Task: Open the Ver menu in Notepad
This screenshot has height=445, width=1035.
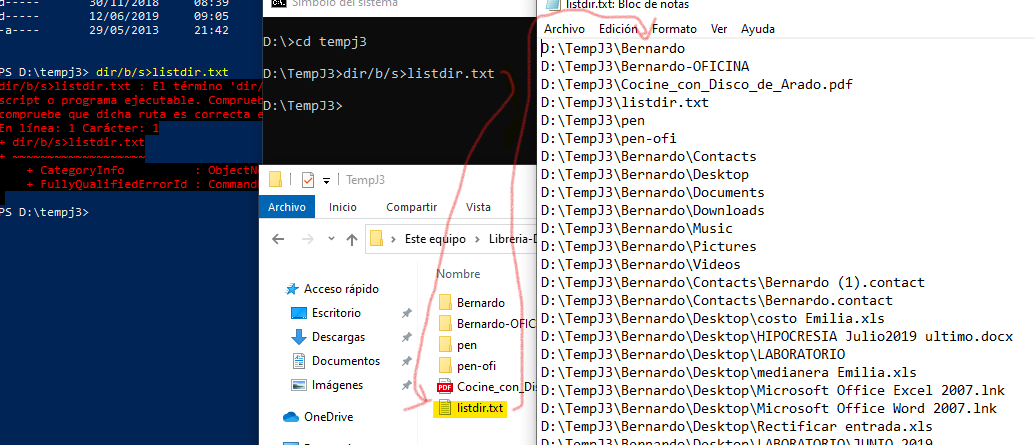Action: [719, 29]
